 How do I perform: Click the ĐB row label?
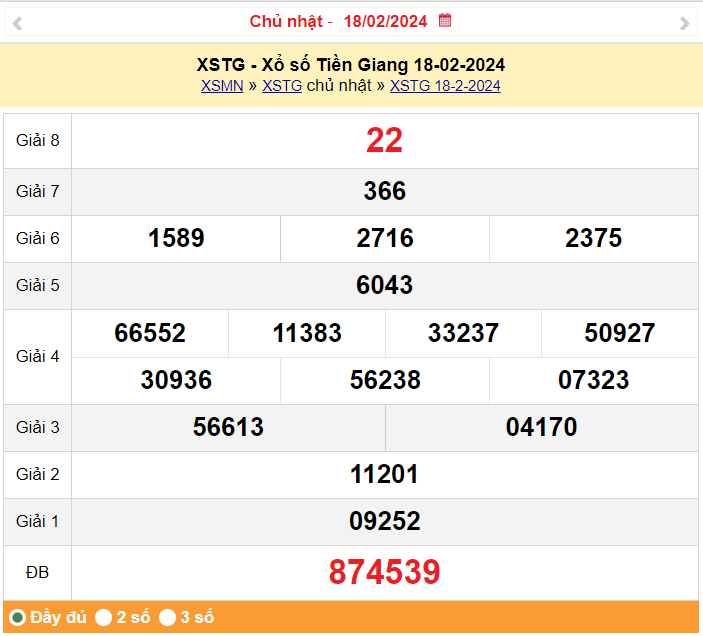tap(37, 572)
